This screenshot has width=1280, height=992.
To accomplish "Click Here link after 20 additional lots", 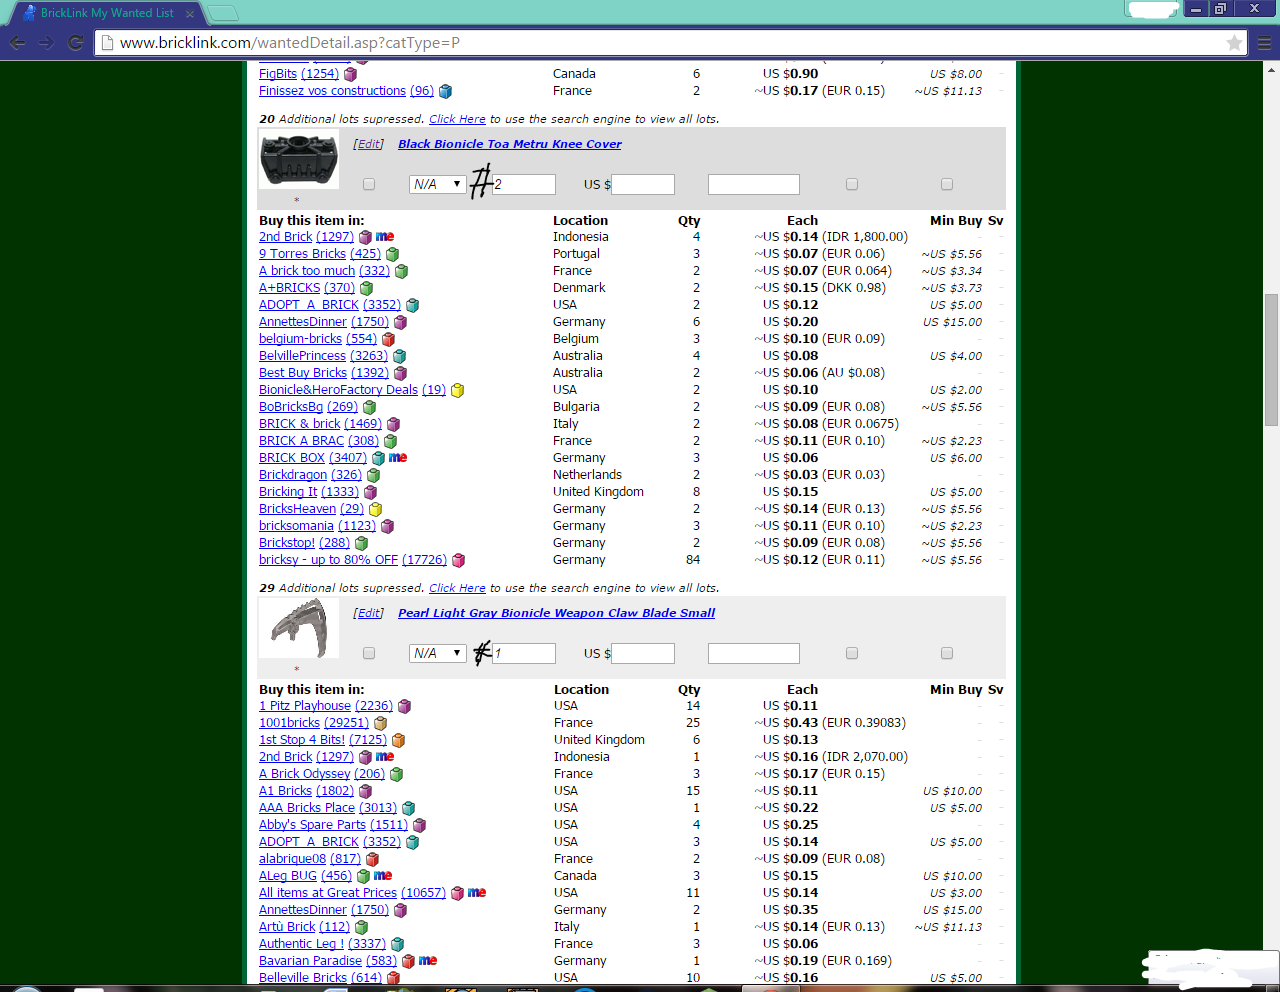I will click(x=457, y=119).
